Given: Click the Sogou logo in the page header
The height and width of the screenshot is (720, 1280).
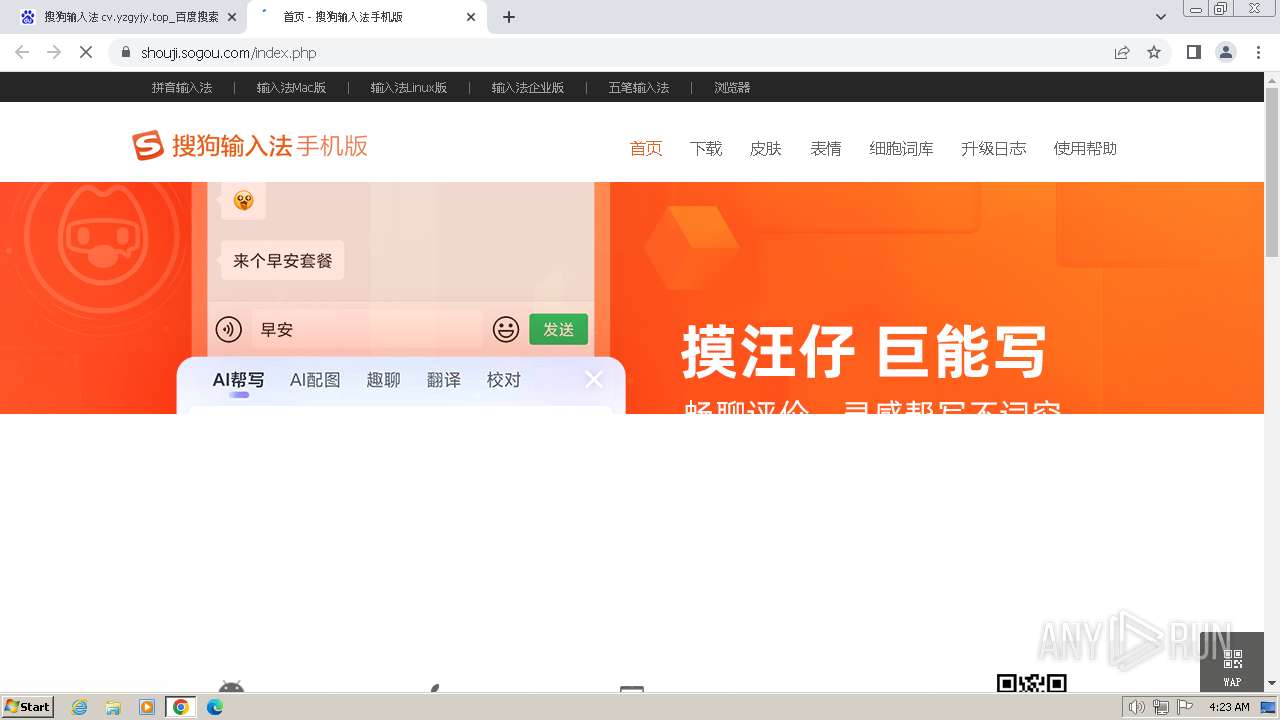Looking at the screenshot, I should 250,146.
